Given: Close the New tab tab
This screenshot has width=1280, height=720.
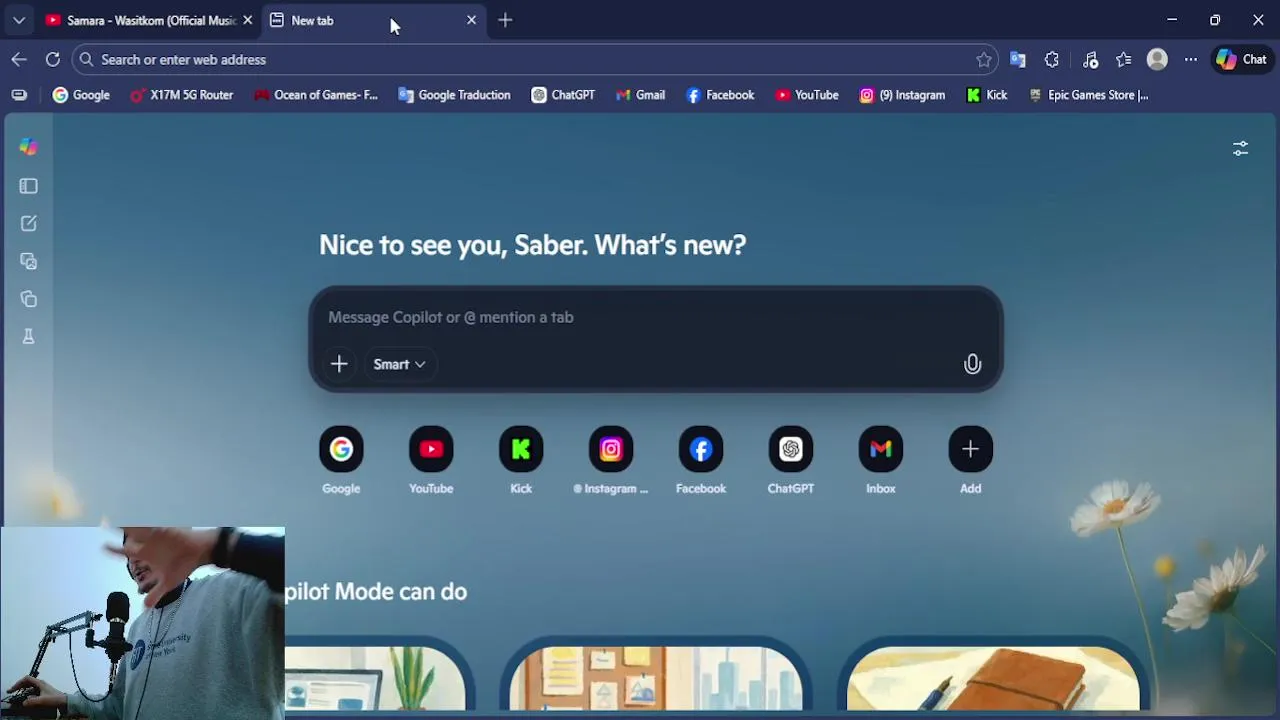Looking at the screenshot, I should (472, 20).
